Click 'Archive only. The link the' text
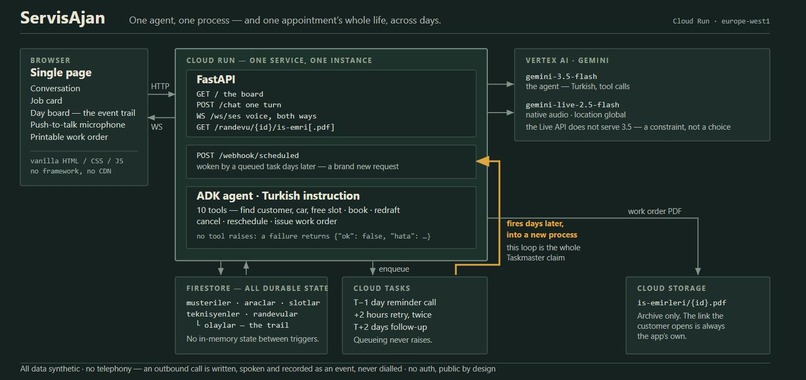The image size is (806, 380). tap(680, 316)
